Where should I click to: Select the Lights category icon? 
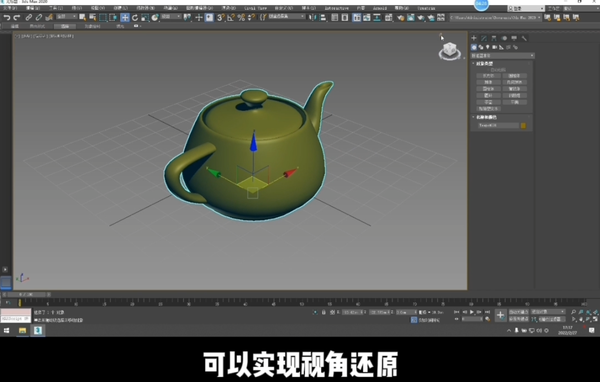(x=488, y=47)
